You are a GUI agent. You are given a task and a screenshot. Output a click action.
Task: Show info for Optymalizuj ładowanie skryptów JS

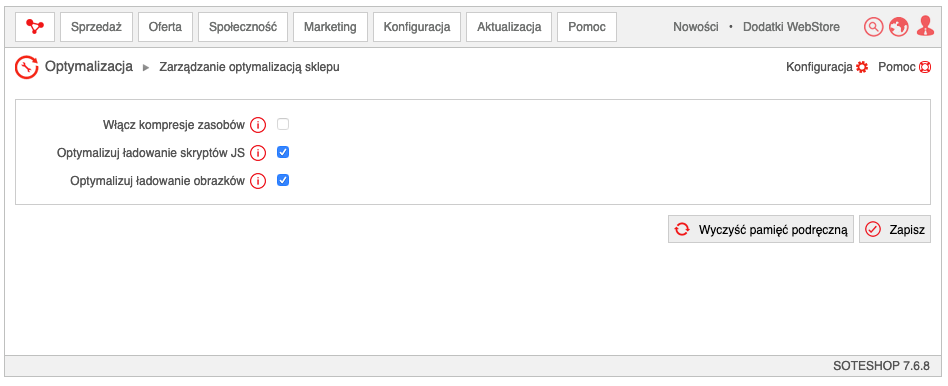(x=258, y=153)
